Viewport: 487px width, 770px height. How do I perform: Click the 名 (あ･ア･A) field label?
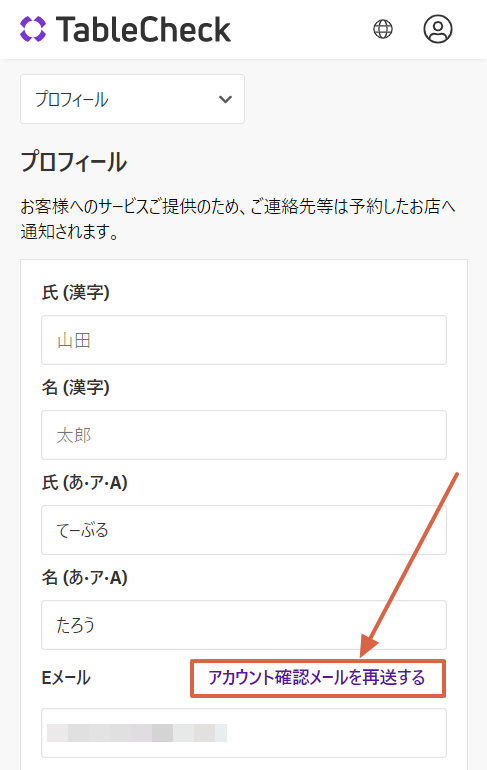84,577
